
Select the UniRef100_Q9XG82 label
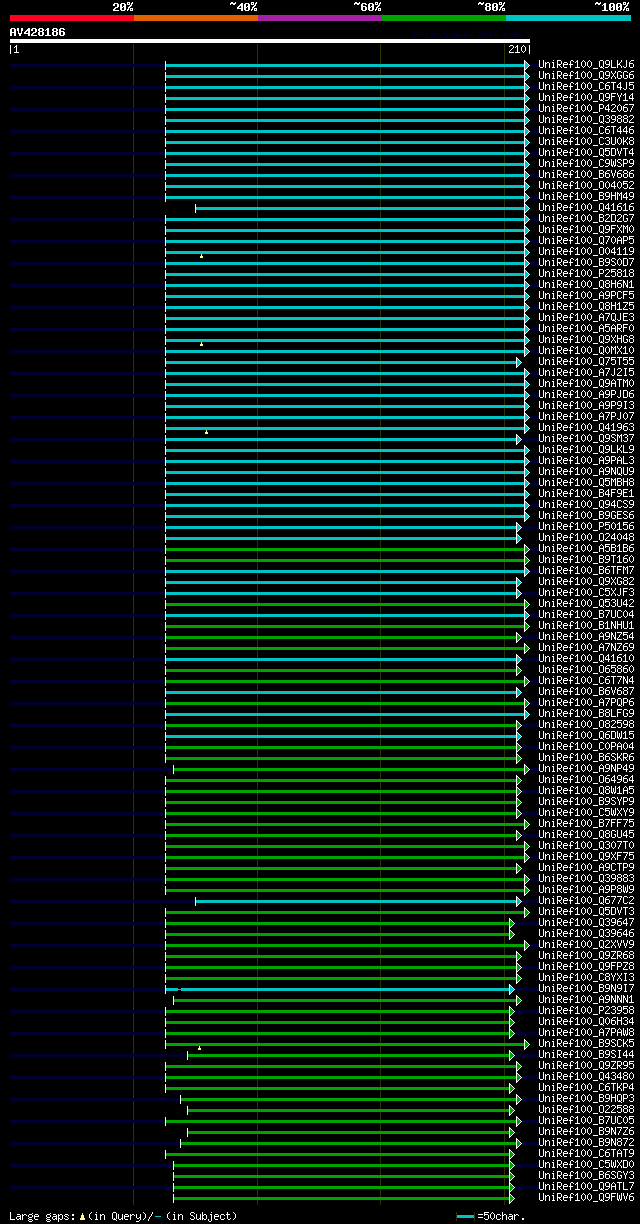point(586,582)
